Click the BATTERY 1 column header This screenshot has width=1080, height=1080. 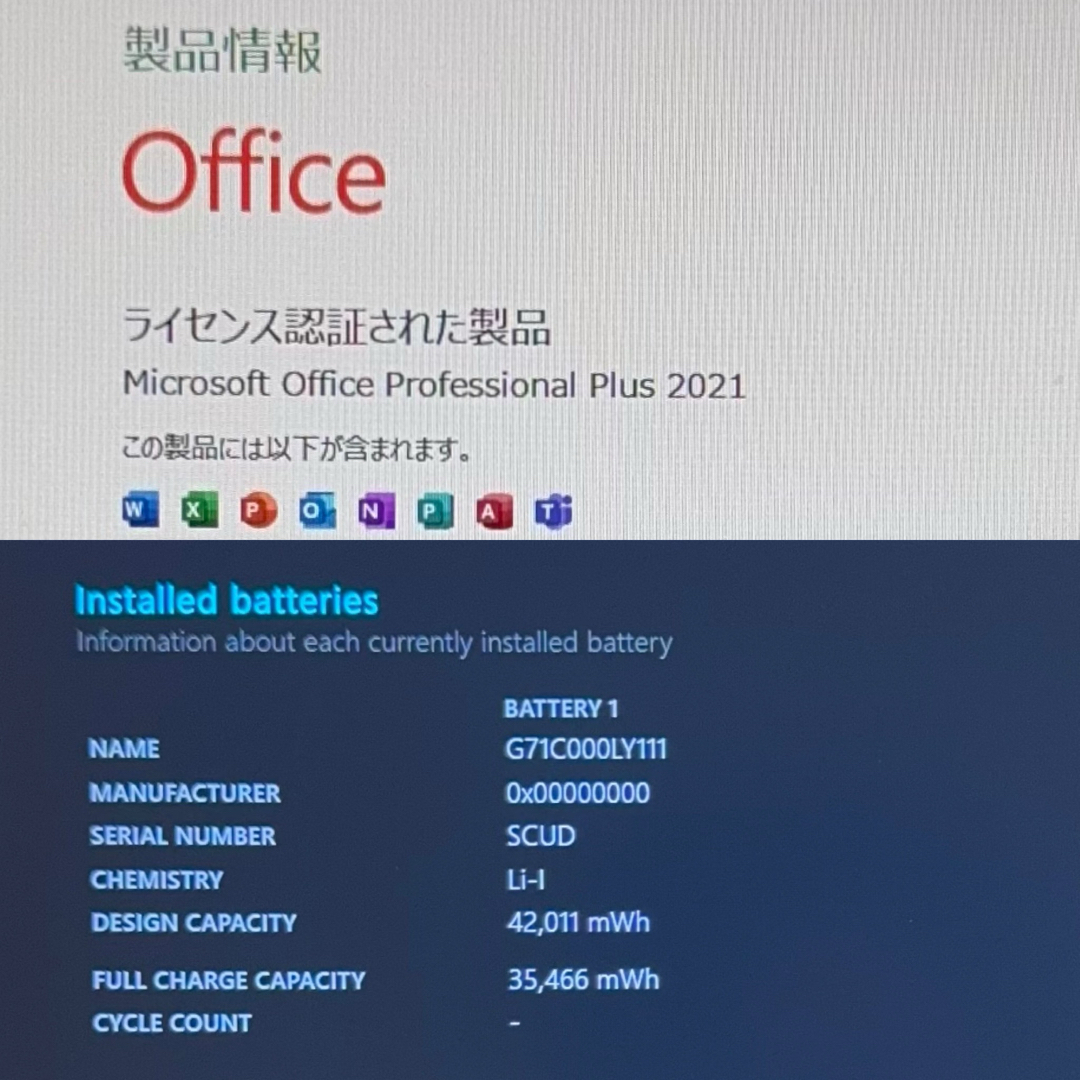[x=561, y=708]
